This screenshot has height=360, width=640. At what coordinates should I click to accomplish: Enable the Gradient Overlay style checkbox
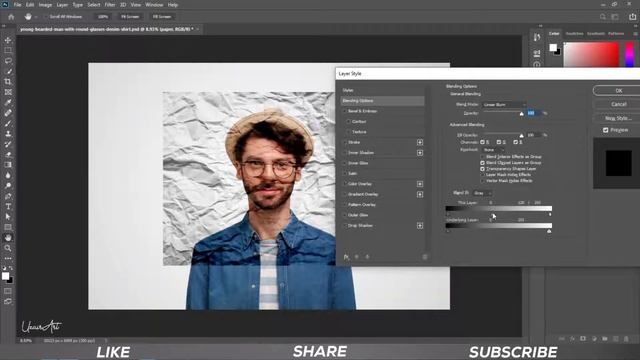[344, 194]
